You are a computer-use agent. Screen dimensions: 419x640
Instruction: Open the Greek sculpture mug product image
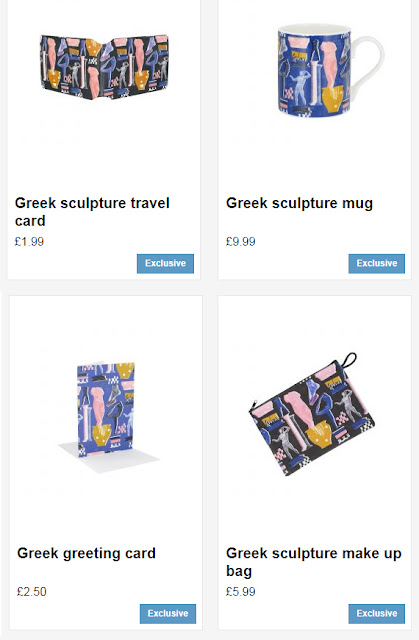point(330,70)
